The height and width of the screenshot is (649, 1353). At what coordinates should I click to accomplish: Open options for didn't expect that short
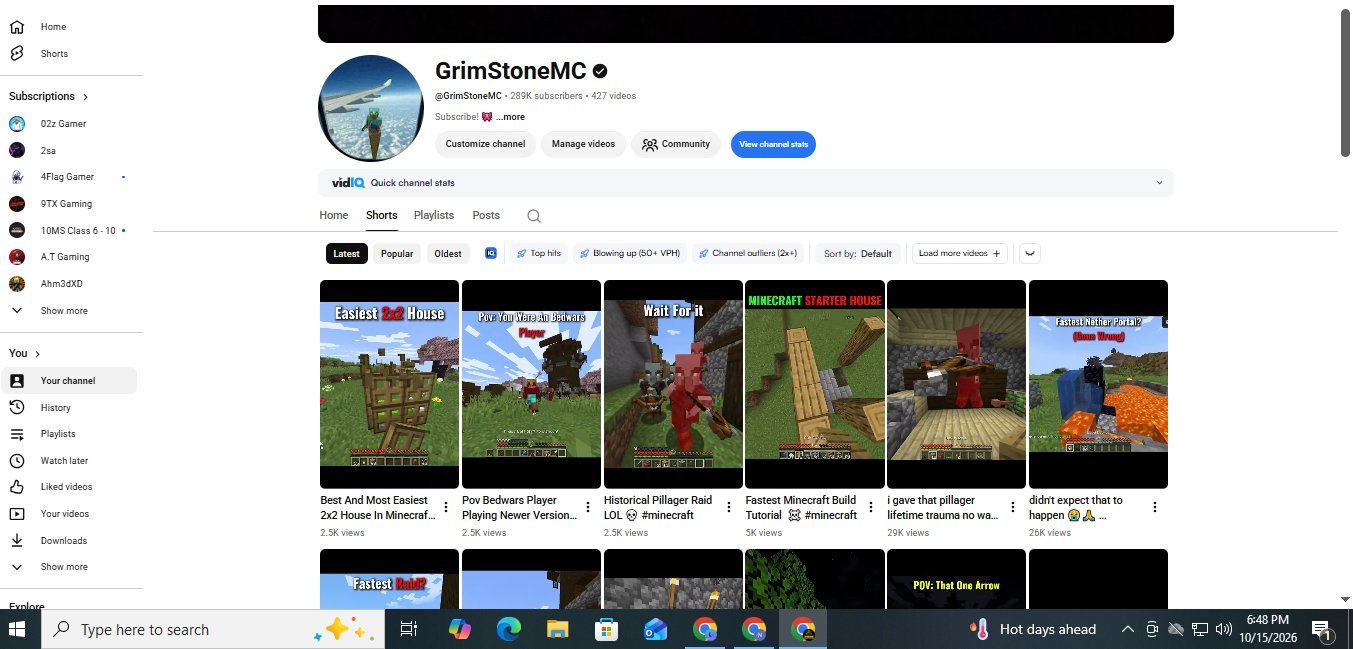(1155, 507)
